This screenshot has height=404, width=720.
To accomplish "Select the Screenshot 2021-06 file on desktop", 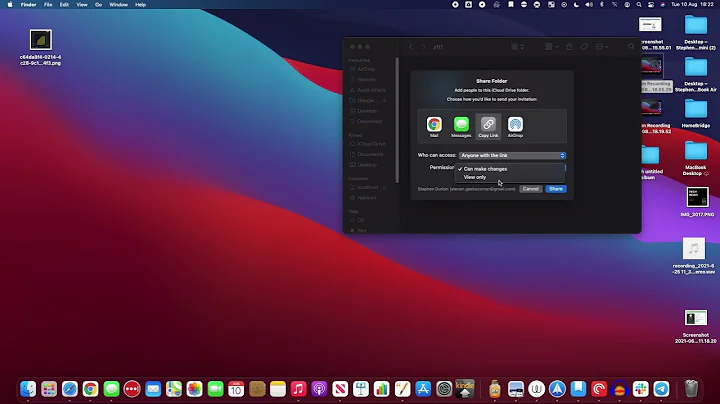I will click(696, 326).
